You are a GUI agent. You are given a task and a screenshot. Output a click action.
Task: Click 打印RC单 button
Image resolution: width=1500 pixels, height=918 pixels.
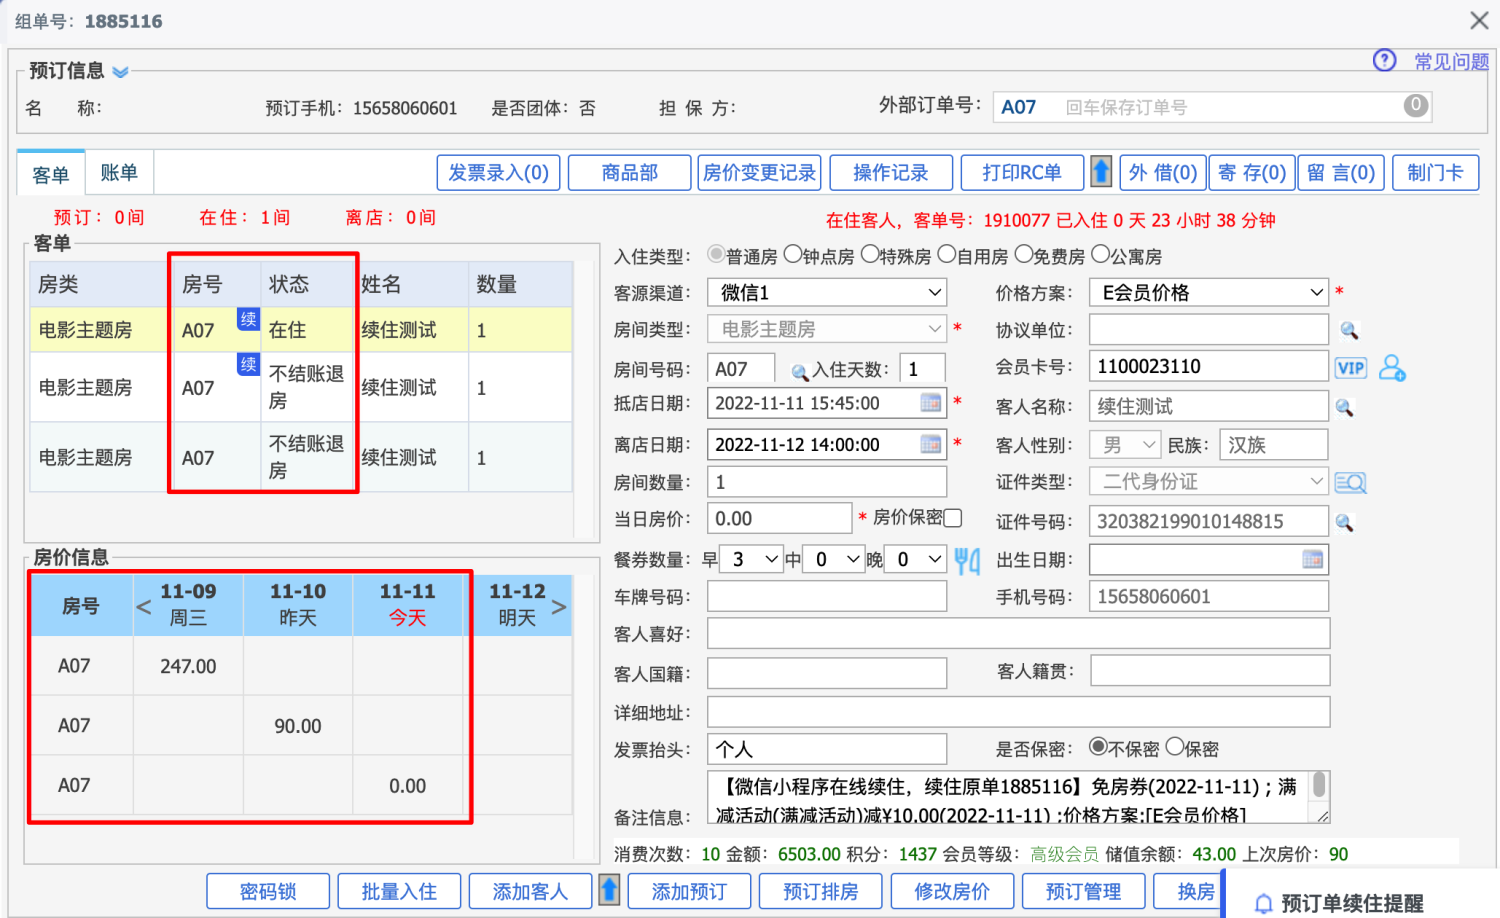tap(1022, 172)
